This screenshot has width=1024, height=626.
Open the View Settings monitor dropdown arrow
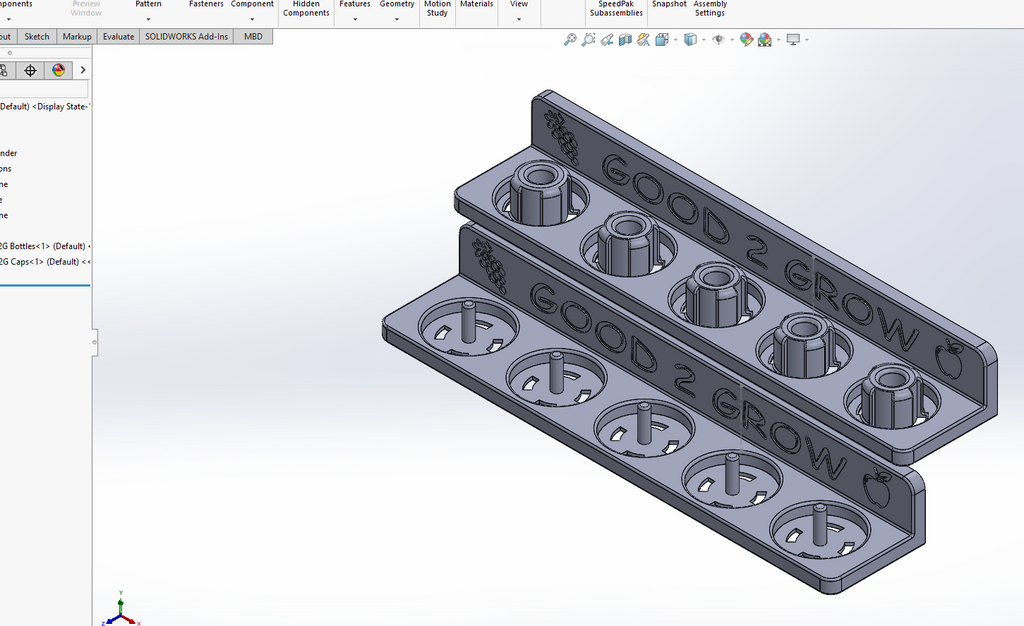click(x=807, y=40)
